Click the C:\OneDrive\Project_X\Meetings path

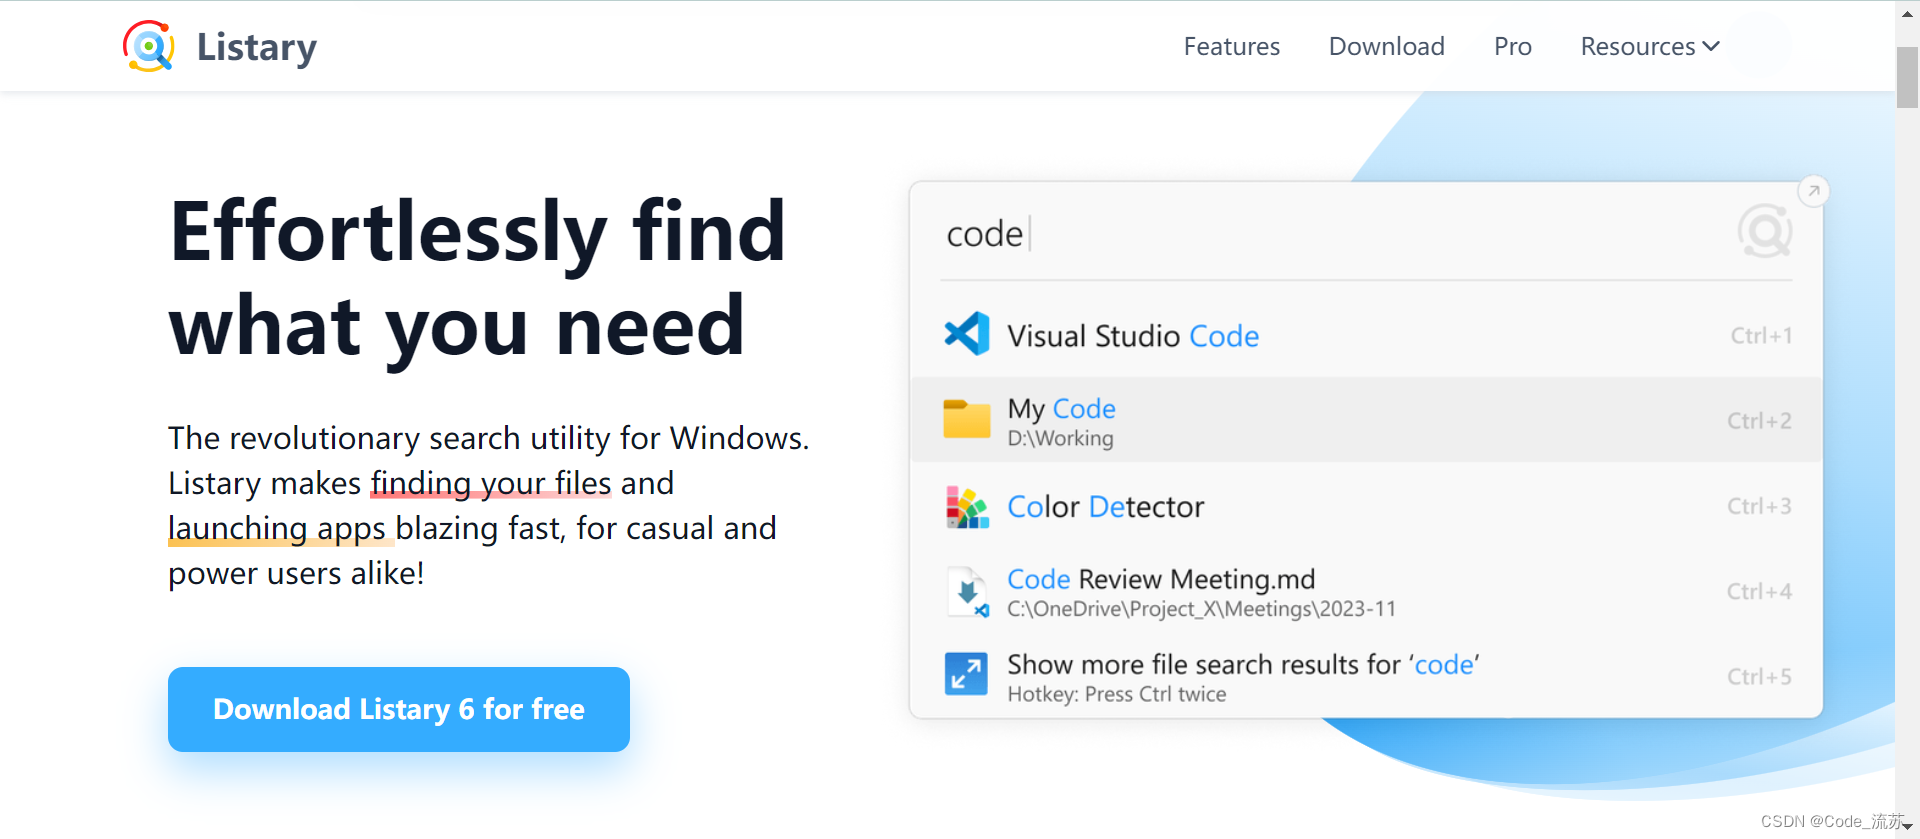pyautogui.click(x=1201, y=609)
